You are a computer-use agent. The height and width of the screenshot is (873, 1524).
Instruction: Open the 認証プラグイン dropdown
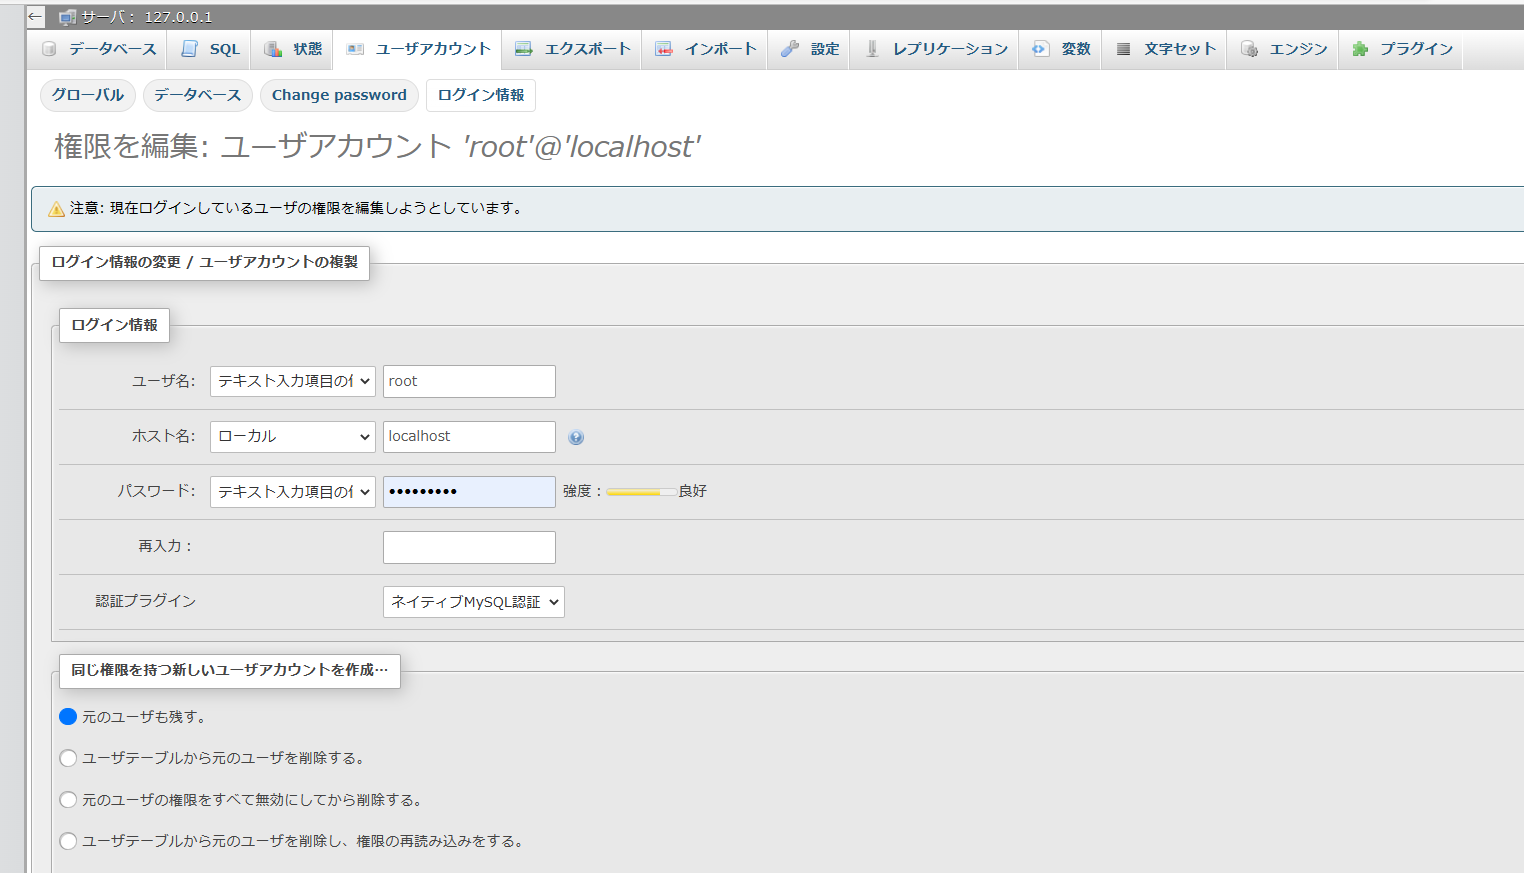pos(474,602)
